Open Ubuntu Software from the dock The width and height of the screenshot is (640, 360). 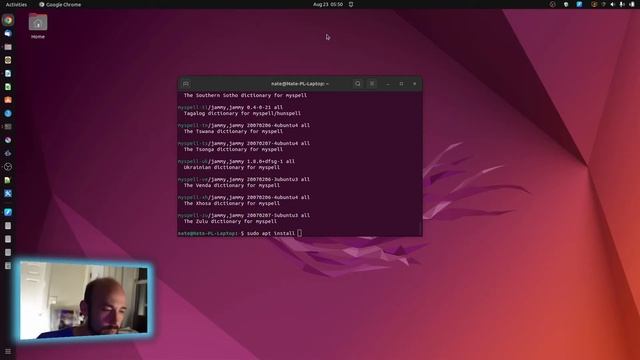click(8, 100)
